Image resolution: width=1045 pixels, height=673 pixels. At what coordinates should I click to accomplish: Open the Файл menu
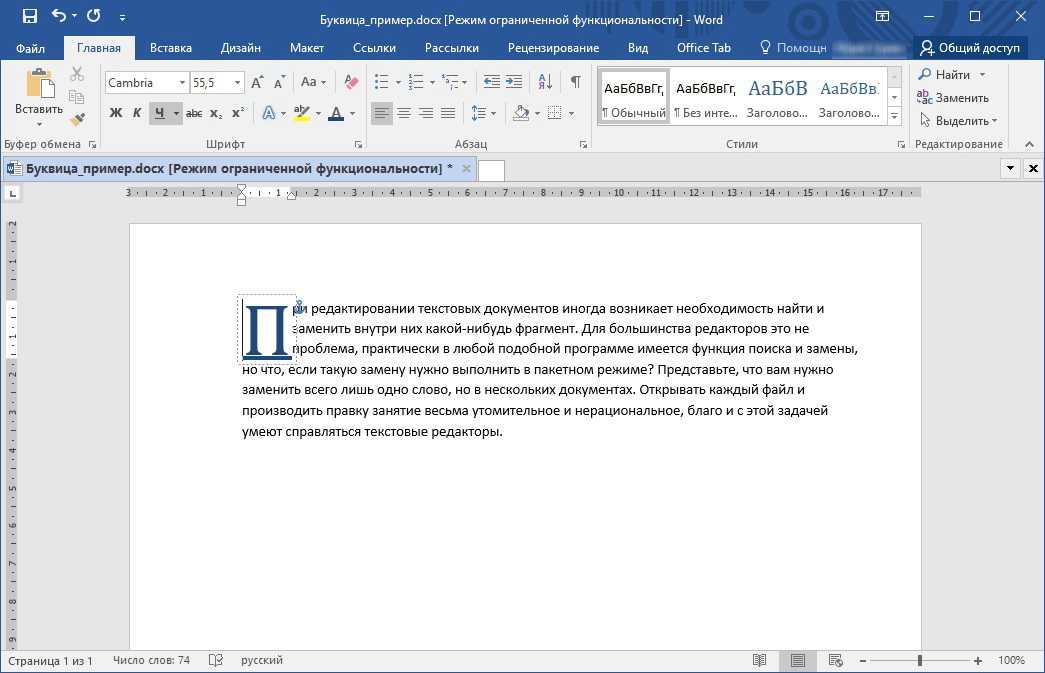pyautogui.click(x=30, y=48)
